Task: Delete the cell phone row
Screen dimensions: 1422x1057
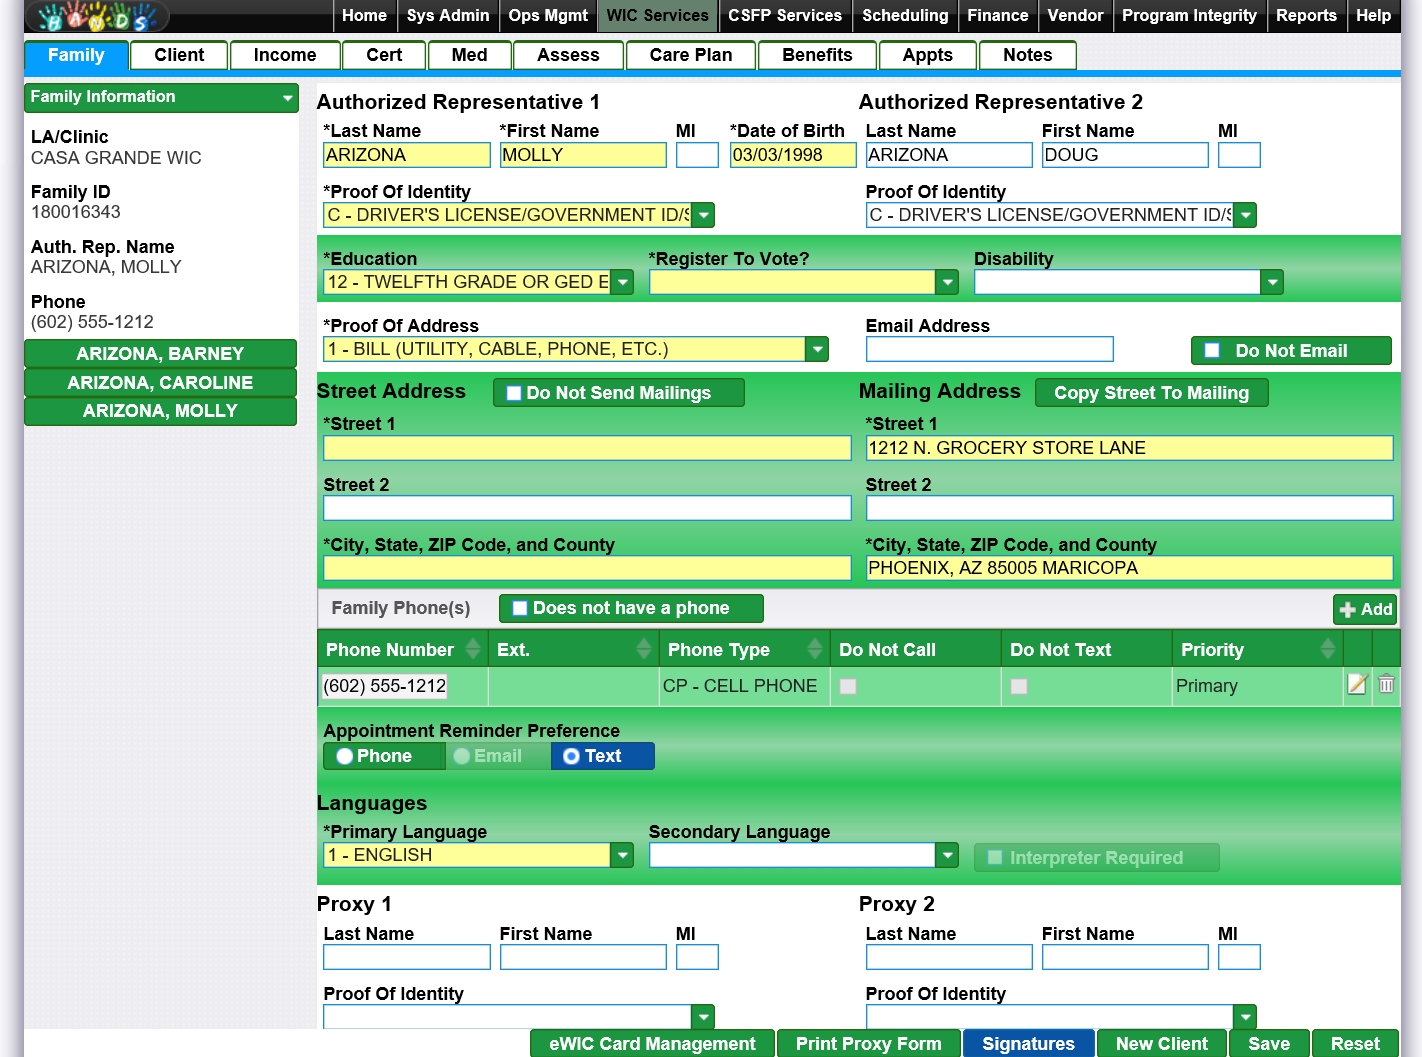Action: point(1386,685)
